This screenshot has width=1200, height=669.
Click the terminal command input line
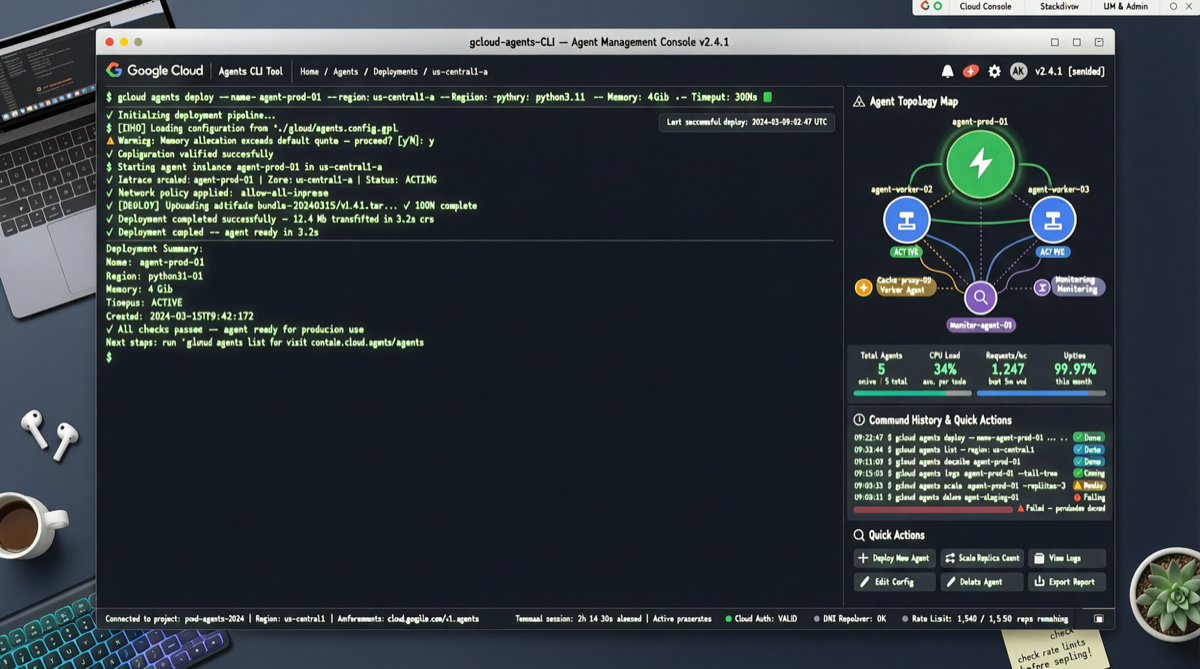click(438, 97)
